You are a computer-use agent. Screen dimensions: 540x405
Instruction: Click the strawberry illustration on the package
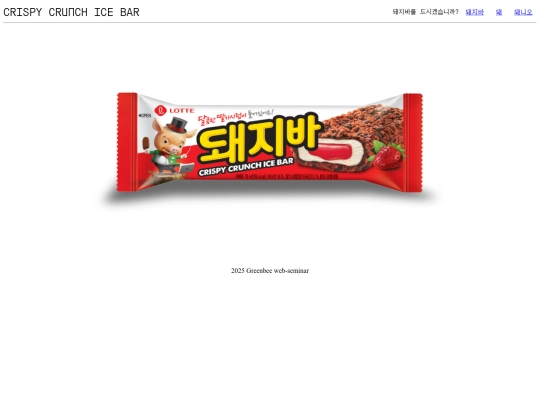tap(386, 156)
